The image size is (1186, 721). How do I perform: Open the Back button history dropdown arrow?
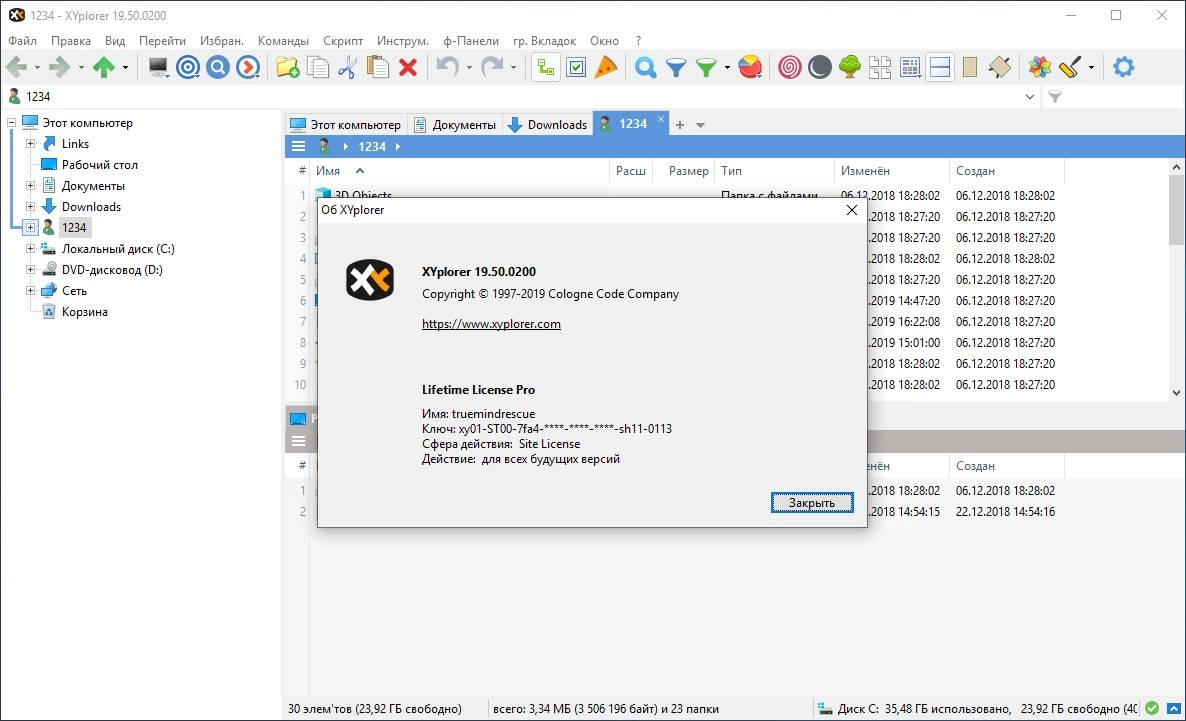pos(36,67)
